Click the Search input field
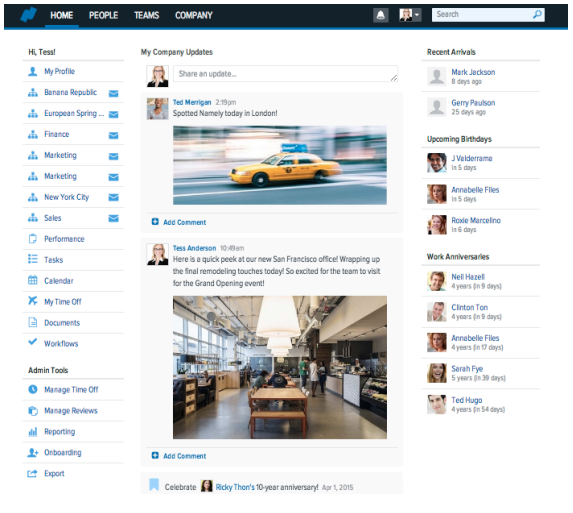 coord(482,15)
